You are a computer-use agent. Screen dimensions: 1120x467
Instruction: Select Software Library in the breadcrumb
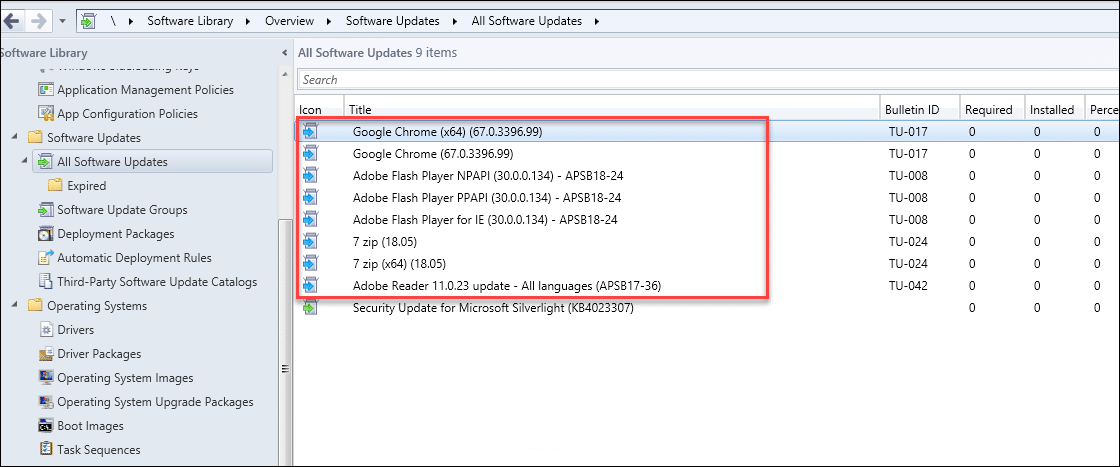(x=190, y=21)
